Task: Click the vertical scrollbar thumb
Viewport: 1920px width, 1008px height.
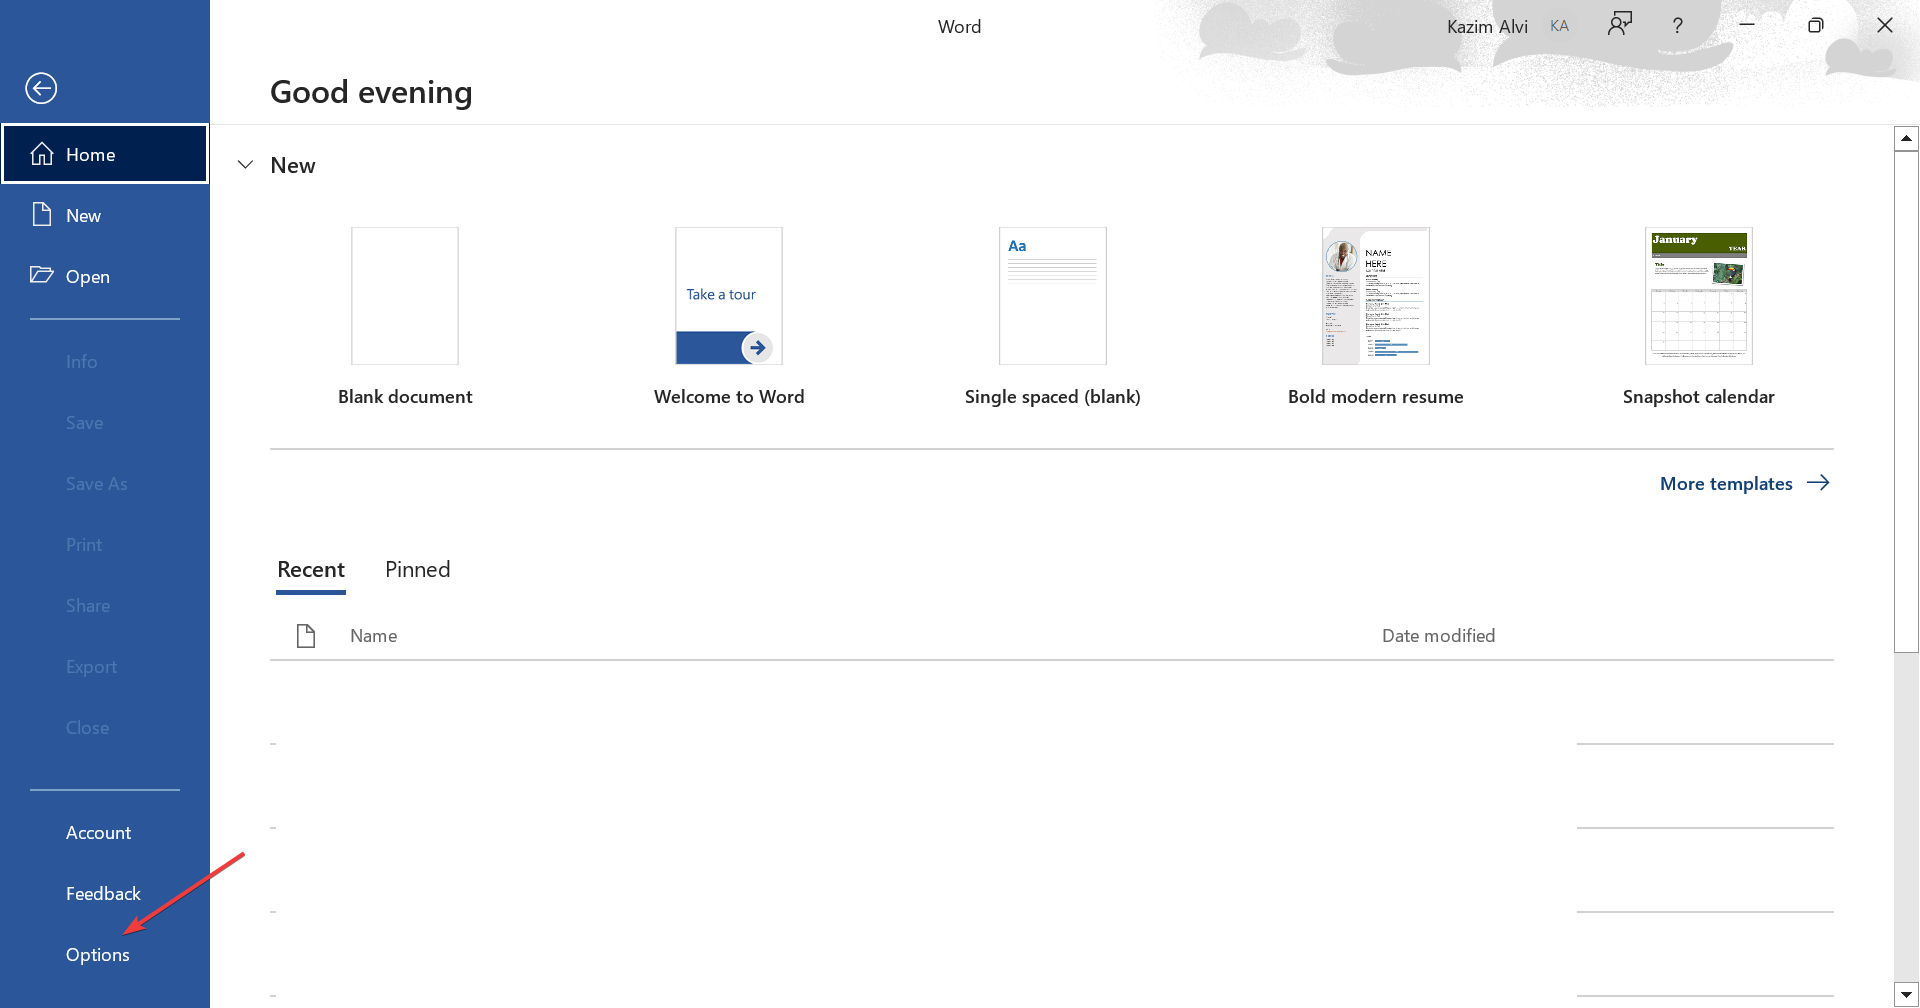Action: pyautogui.click(x=1907, y=401)
